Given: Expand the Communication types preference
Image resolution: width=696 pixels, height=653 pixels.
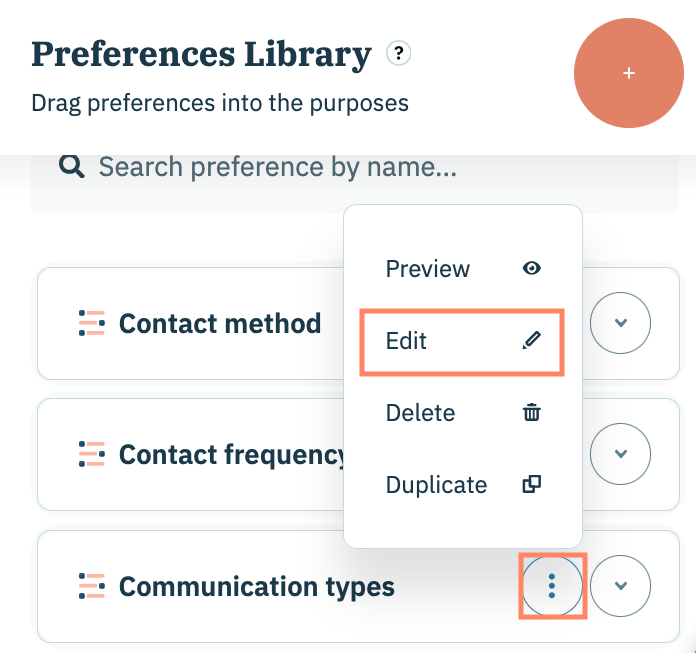Looking at the screenshot, I should tap(620, 586).
